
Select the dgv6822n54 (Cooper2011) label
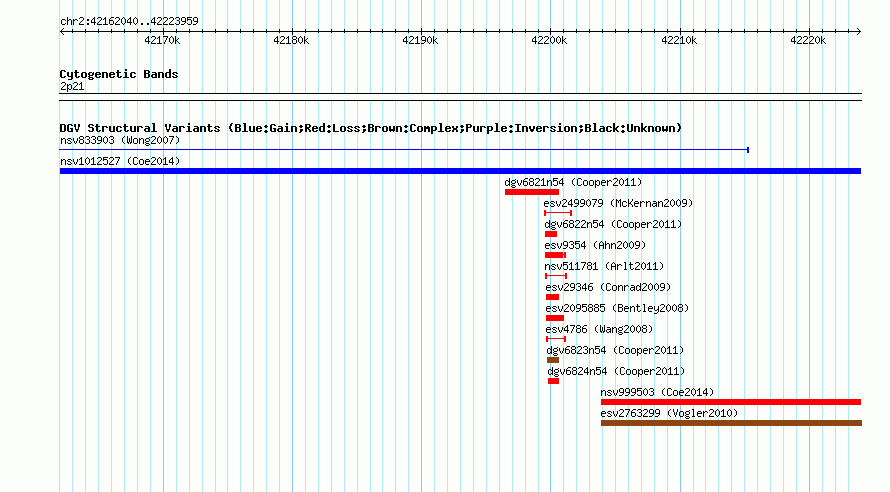613,224
